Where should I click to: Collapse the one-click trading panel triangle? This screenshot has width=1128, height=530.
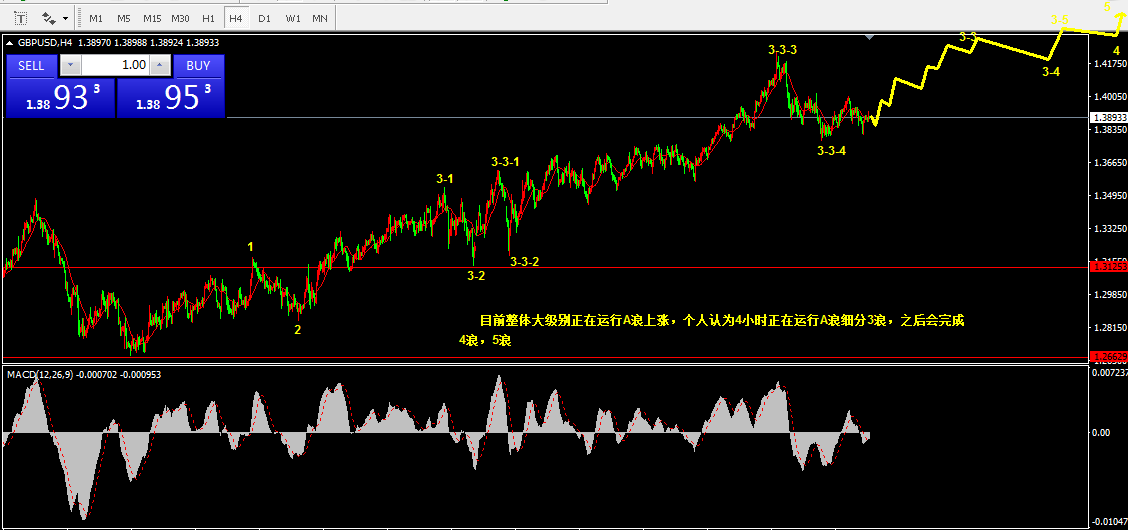click(9, 43)
